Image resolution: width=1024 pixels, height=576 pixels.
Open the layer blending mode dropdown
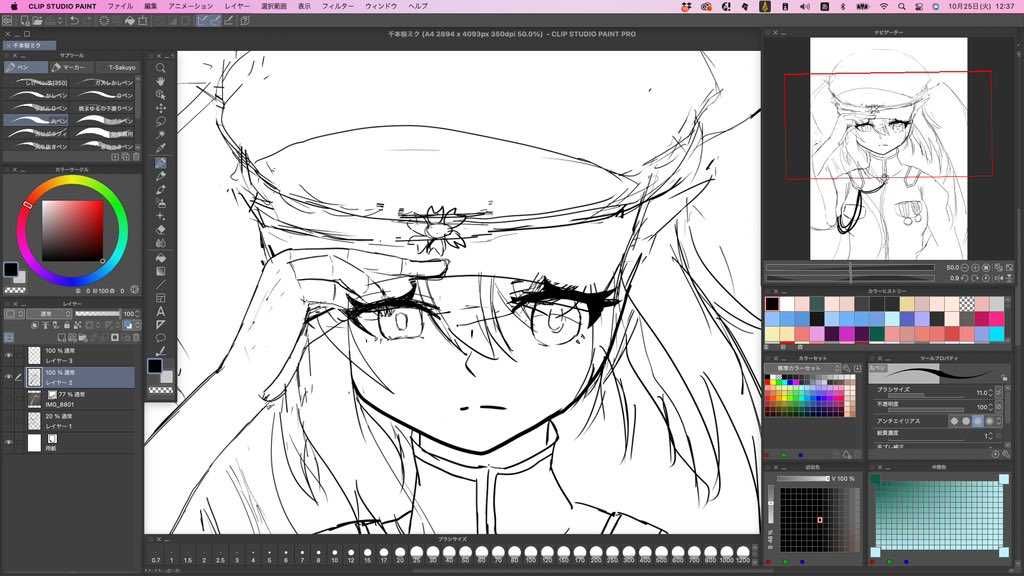47,314
